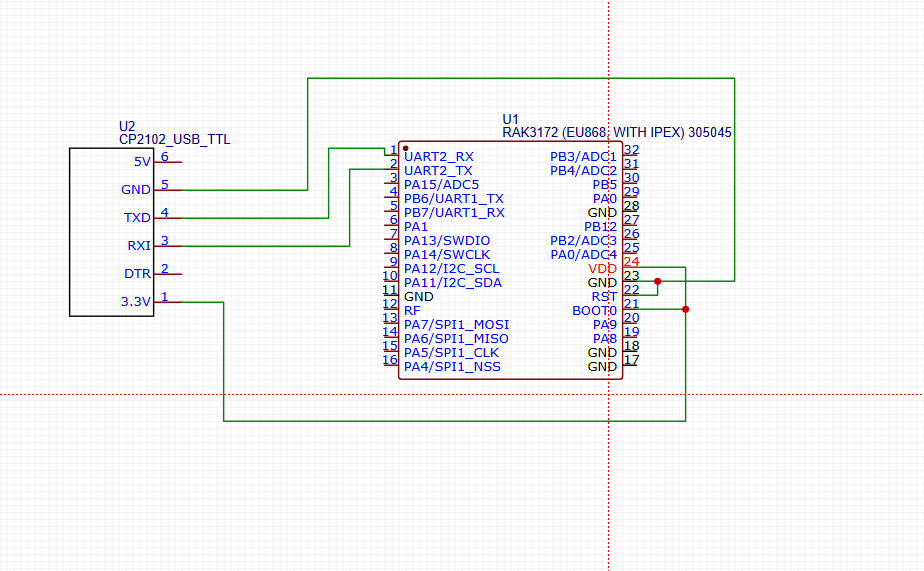
Task: Select the RXI pin label on U2
Action: point(138,245)
